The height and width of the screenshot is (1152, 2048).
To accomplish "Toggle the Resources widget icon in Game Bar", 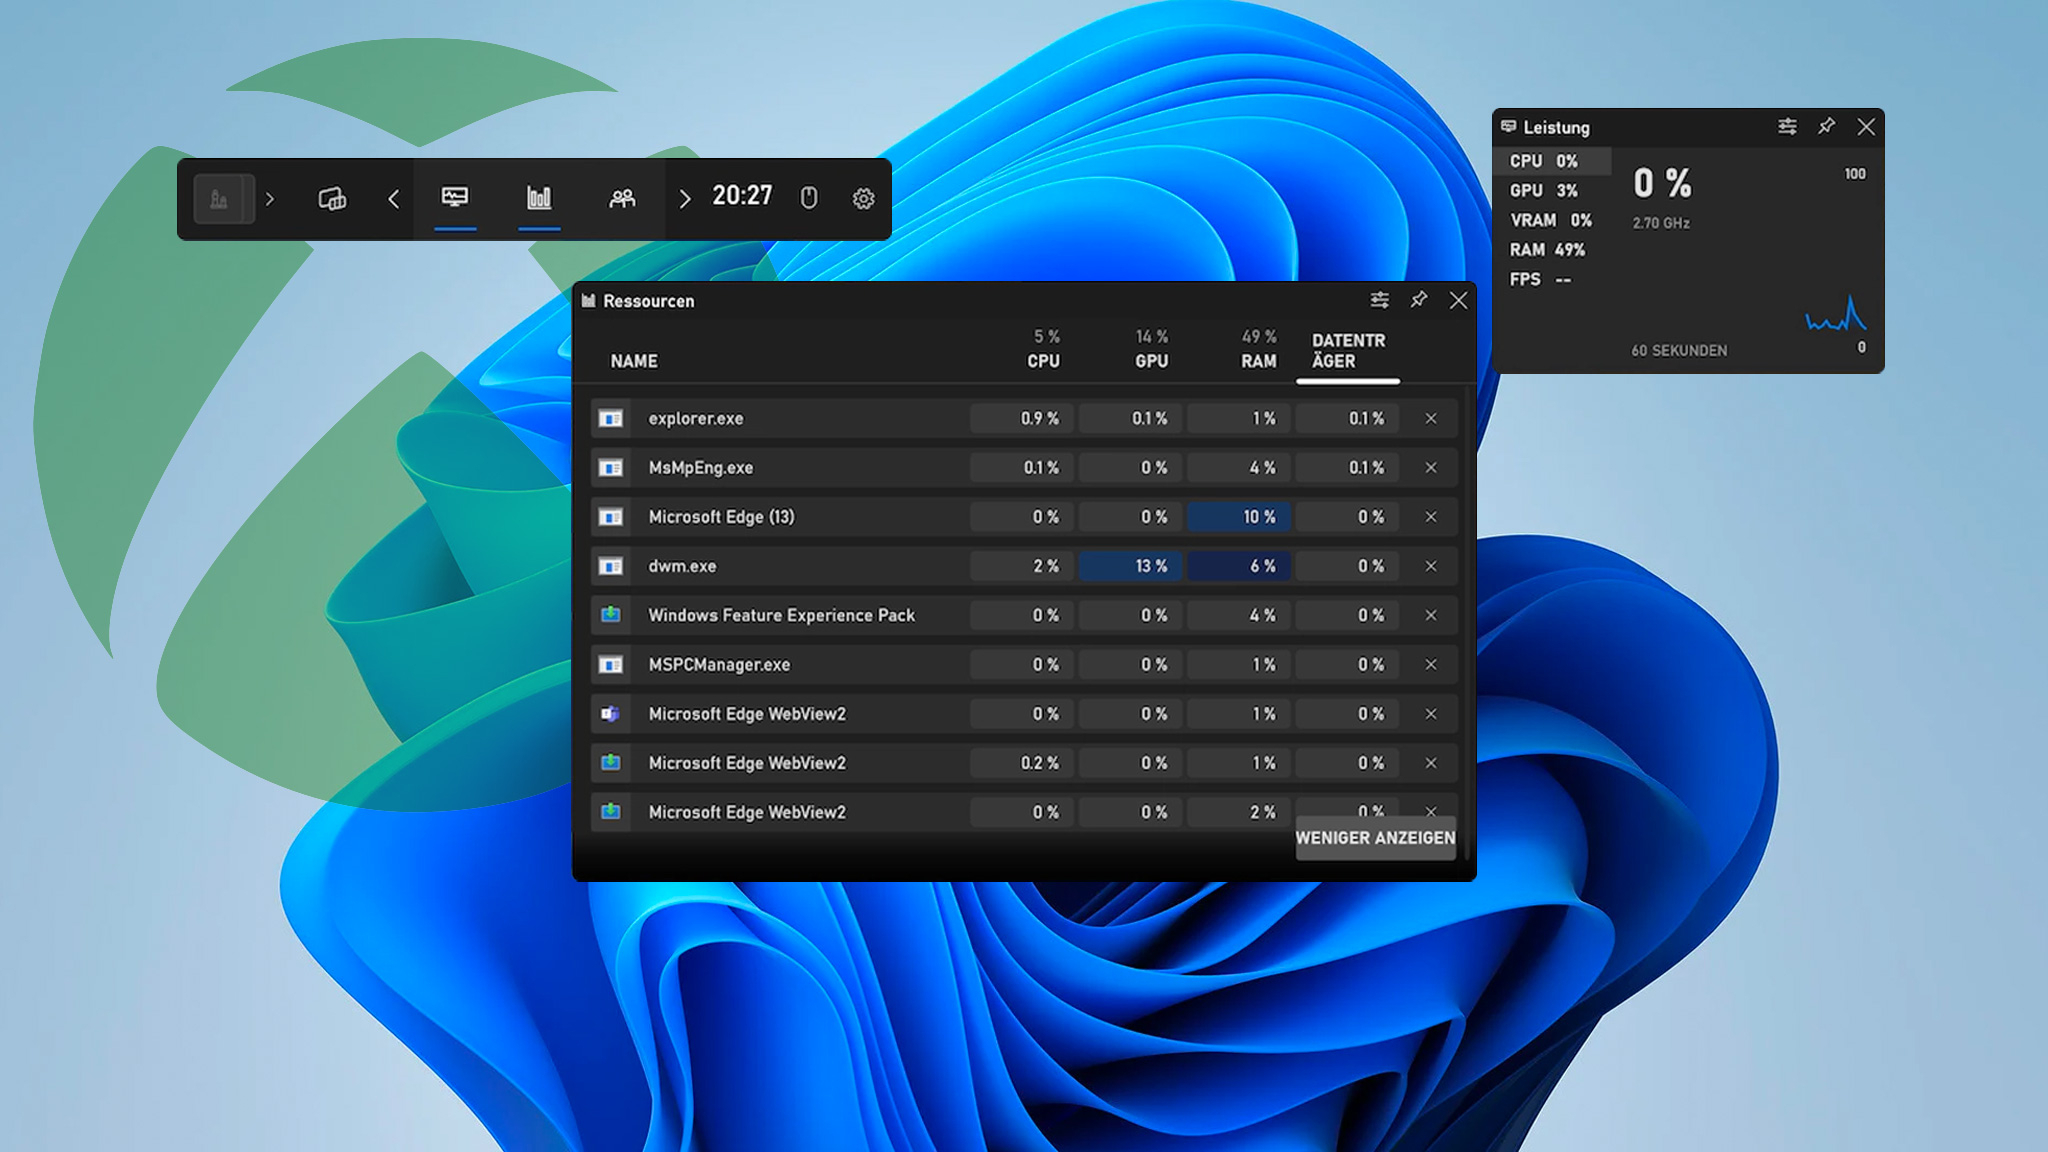I will click(539, 198).
